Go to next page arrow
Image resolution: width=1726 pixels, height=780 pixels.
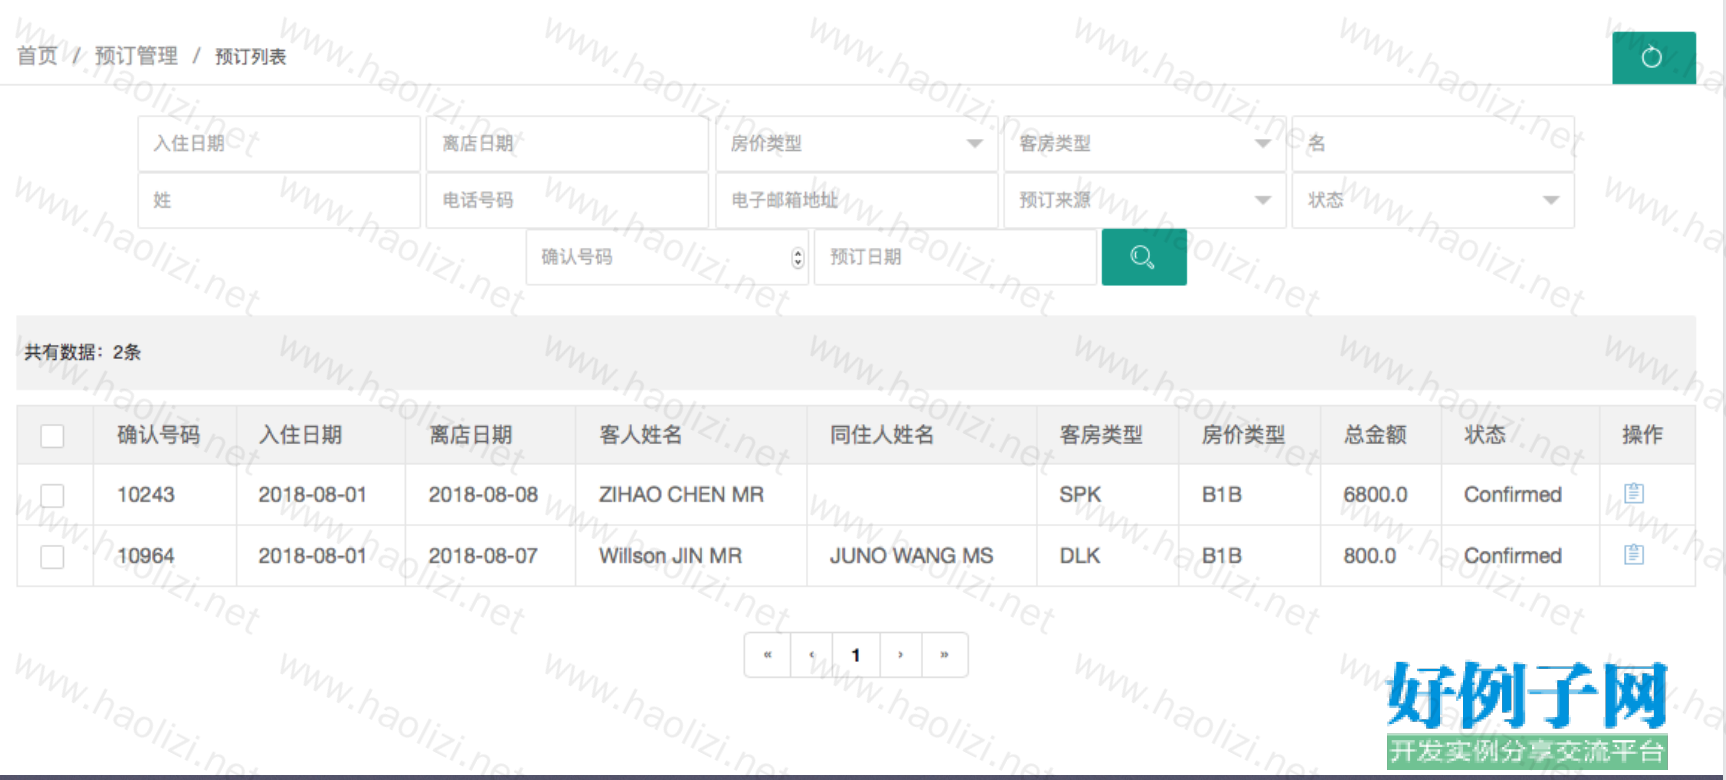(900, 655)
